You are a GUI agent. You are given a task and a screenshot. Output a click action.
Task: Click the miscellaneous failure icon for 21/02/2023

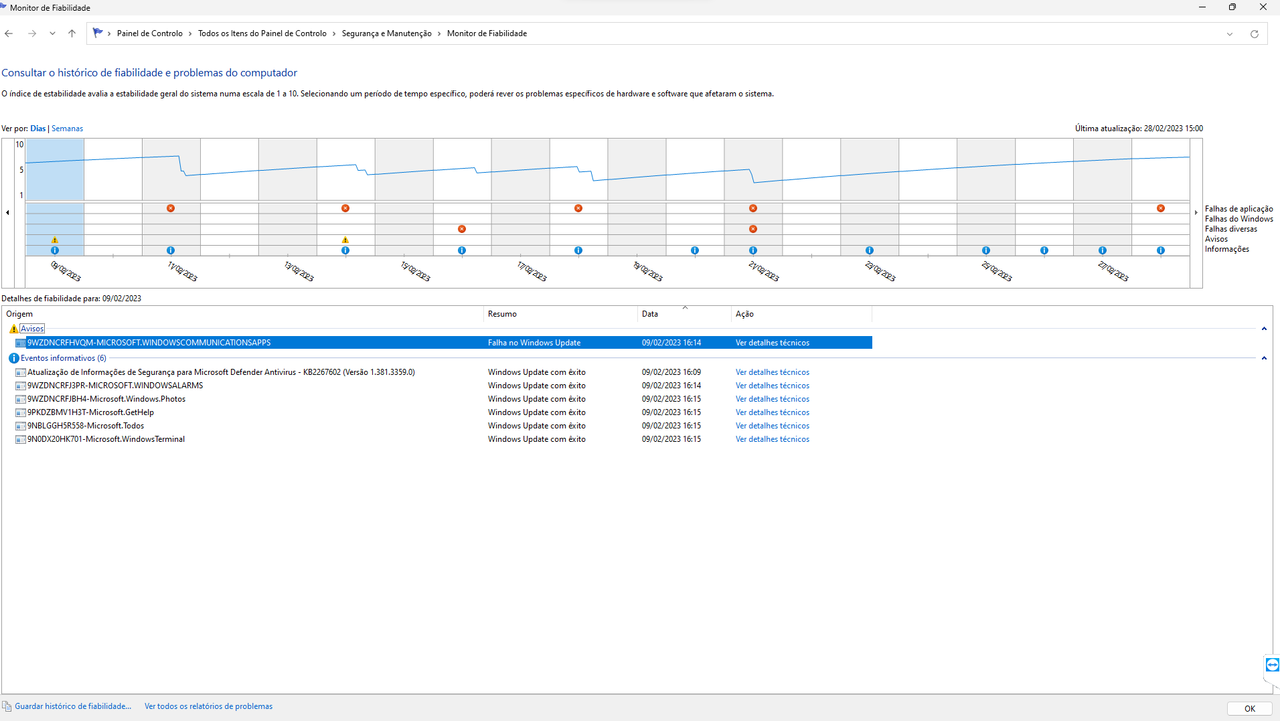pyautogui.click(x=753, y=229)
